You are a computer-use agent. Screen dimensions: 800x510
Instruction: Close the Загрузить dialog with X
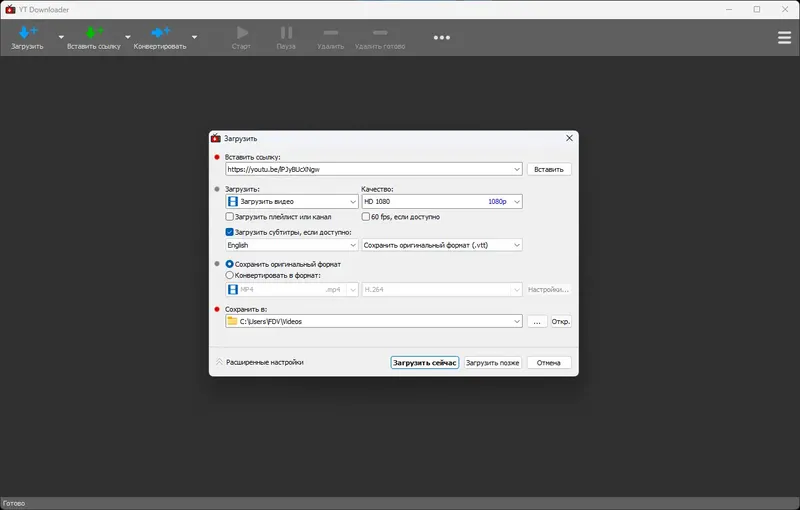[569, 138]
